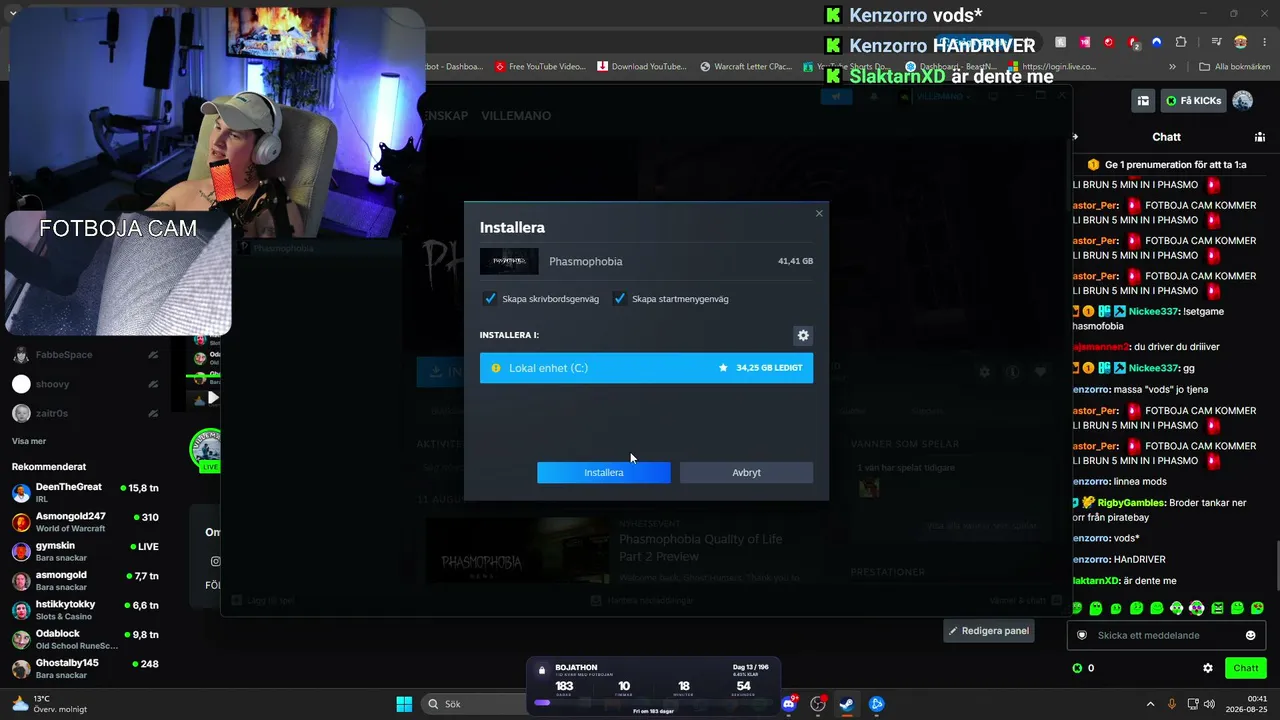This screenshot has width=1280, height=720.
Task: Click 'Phasmophobia Quality of Life Part 2 Preview' news
Action: click(x=700, y=547)
